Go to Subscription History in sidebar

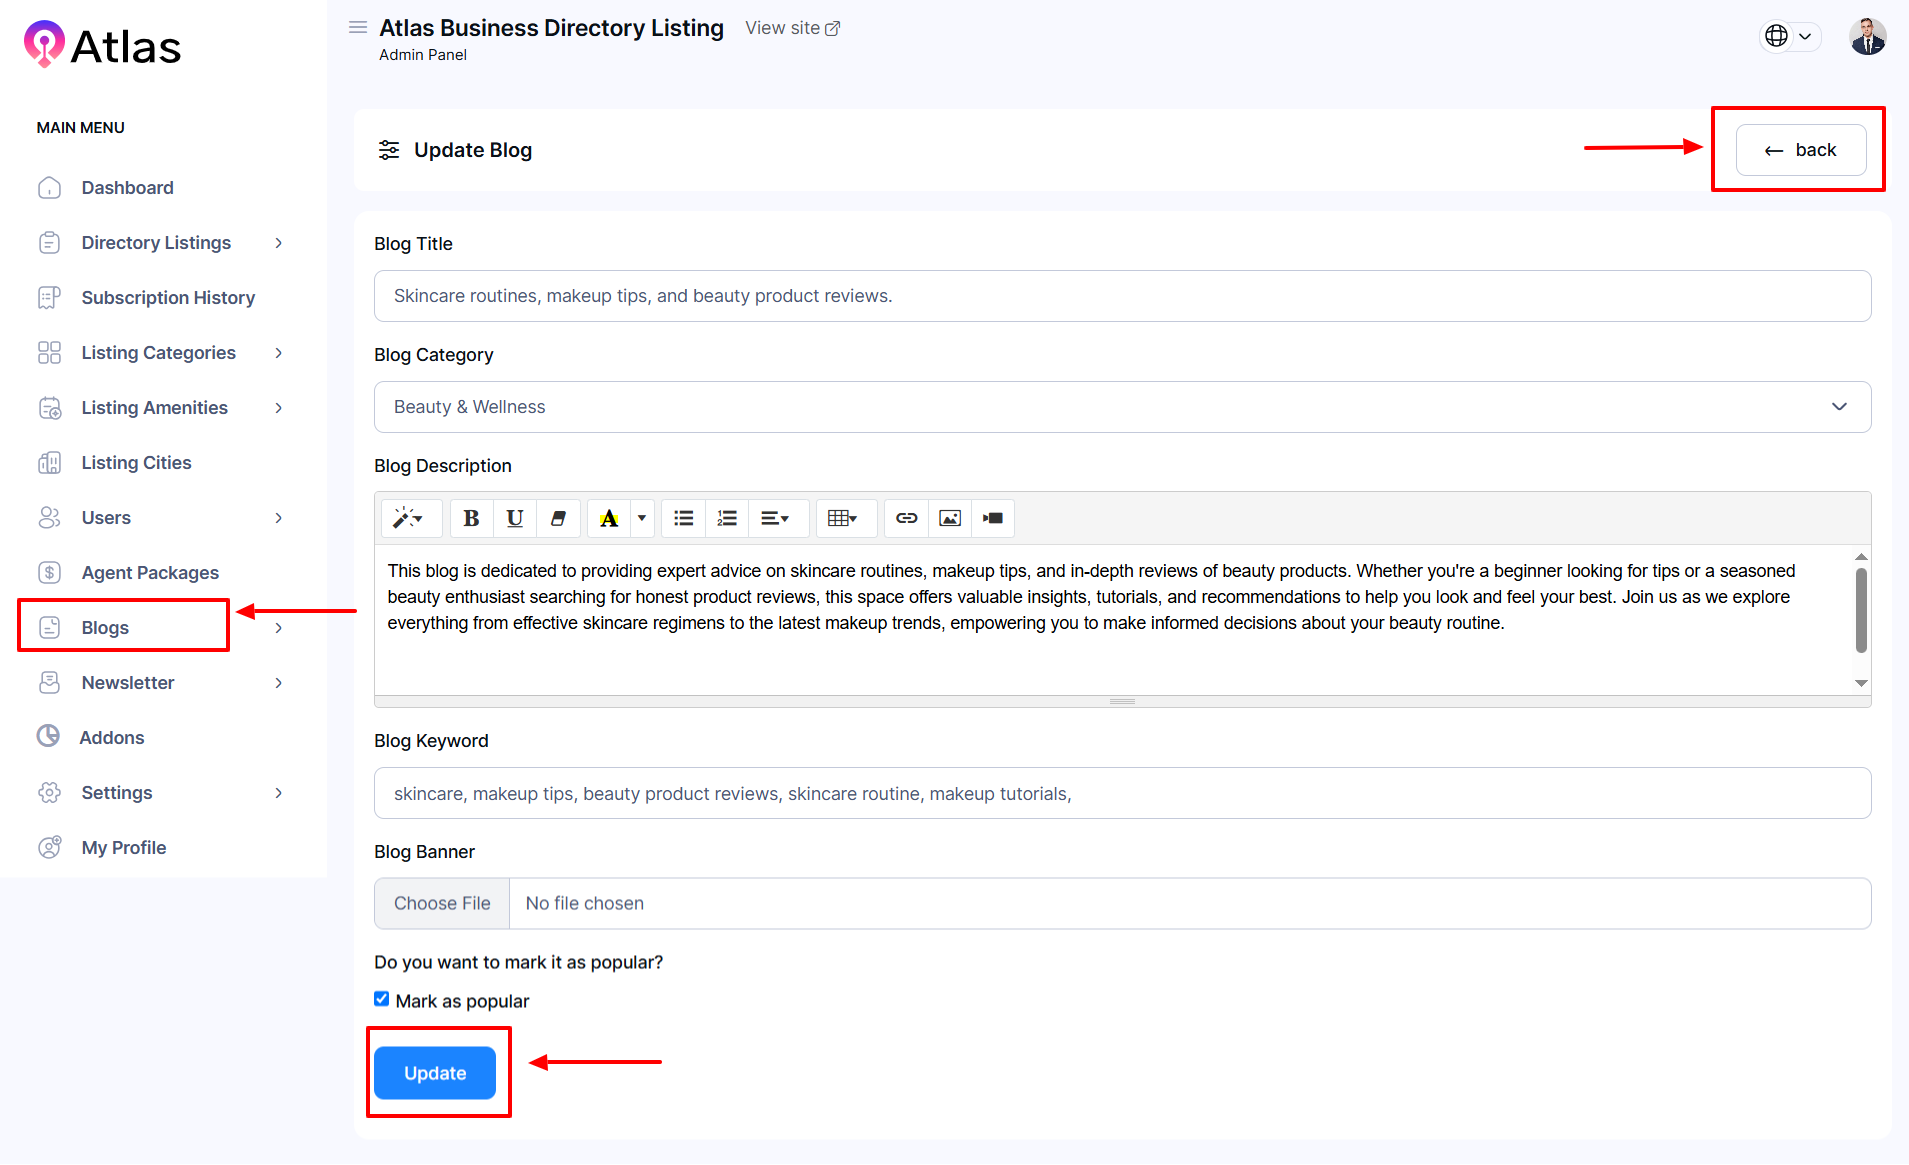click(168, 298)
